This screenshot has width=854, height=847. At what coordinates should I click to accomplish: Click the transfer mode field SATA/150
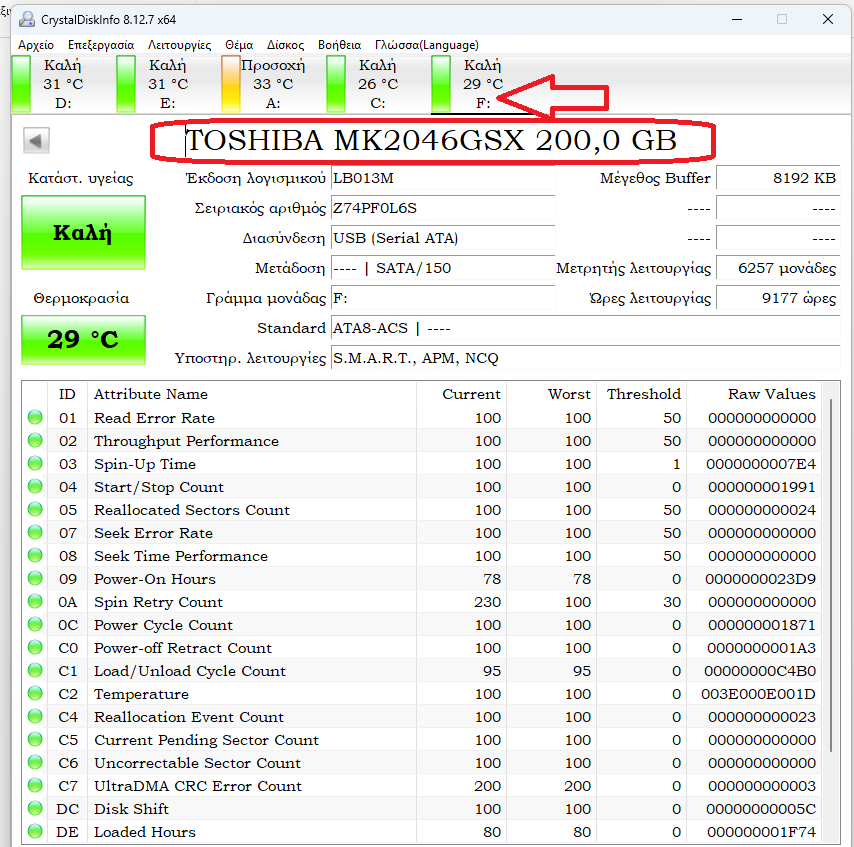443,268
